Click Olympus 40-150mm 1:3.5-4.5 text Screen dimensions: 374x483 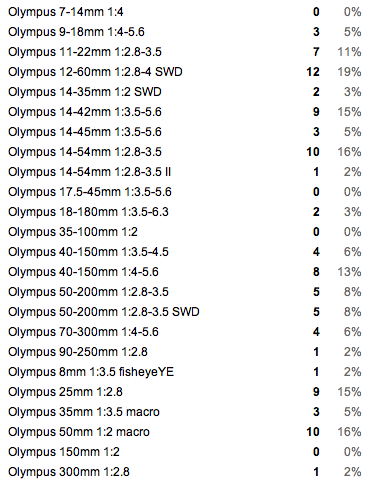click(88, 252)
